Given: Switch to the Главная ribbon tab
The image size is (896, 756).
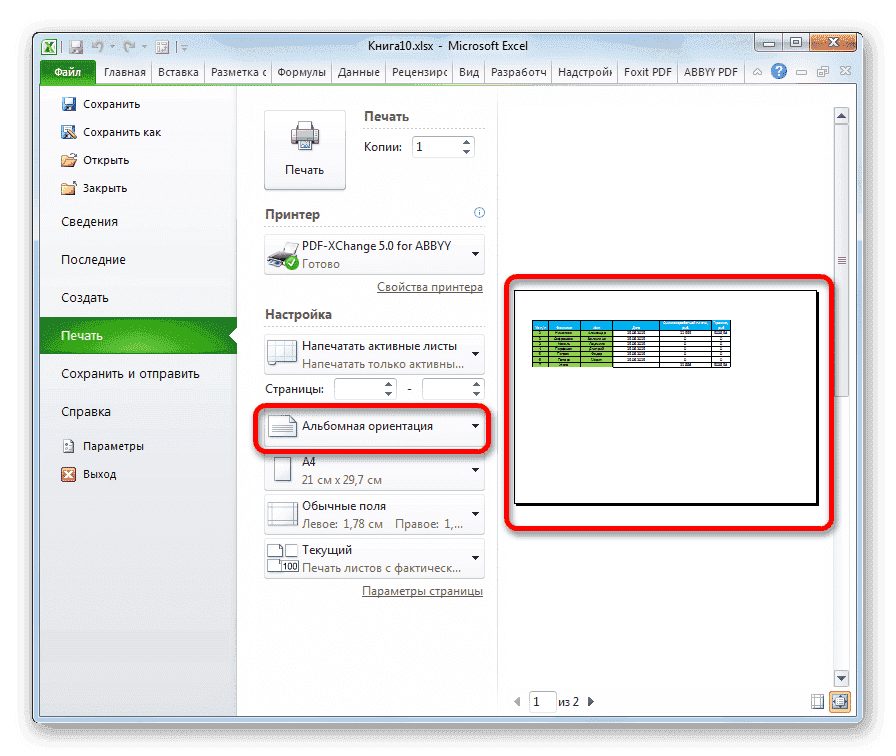Looking at the screenshot, I should [124, 71].
